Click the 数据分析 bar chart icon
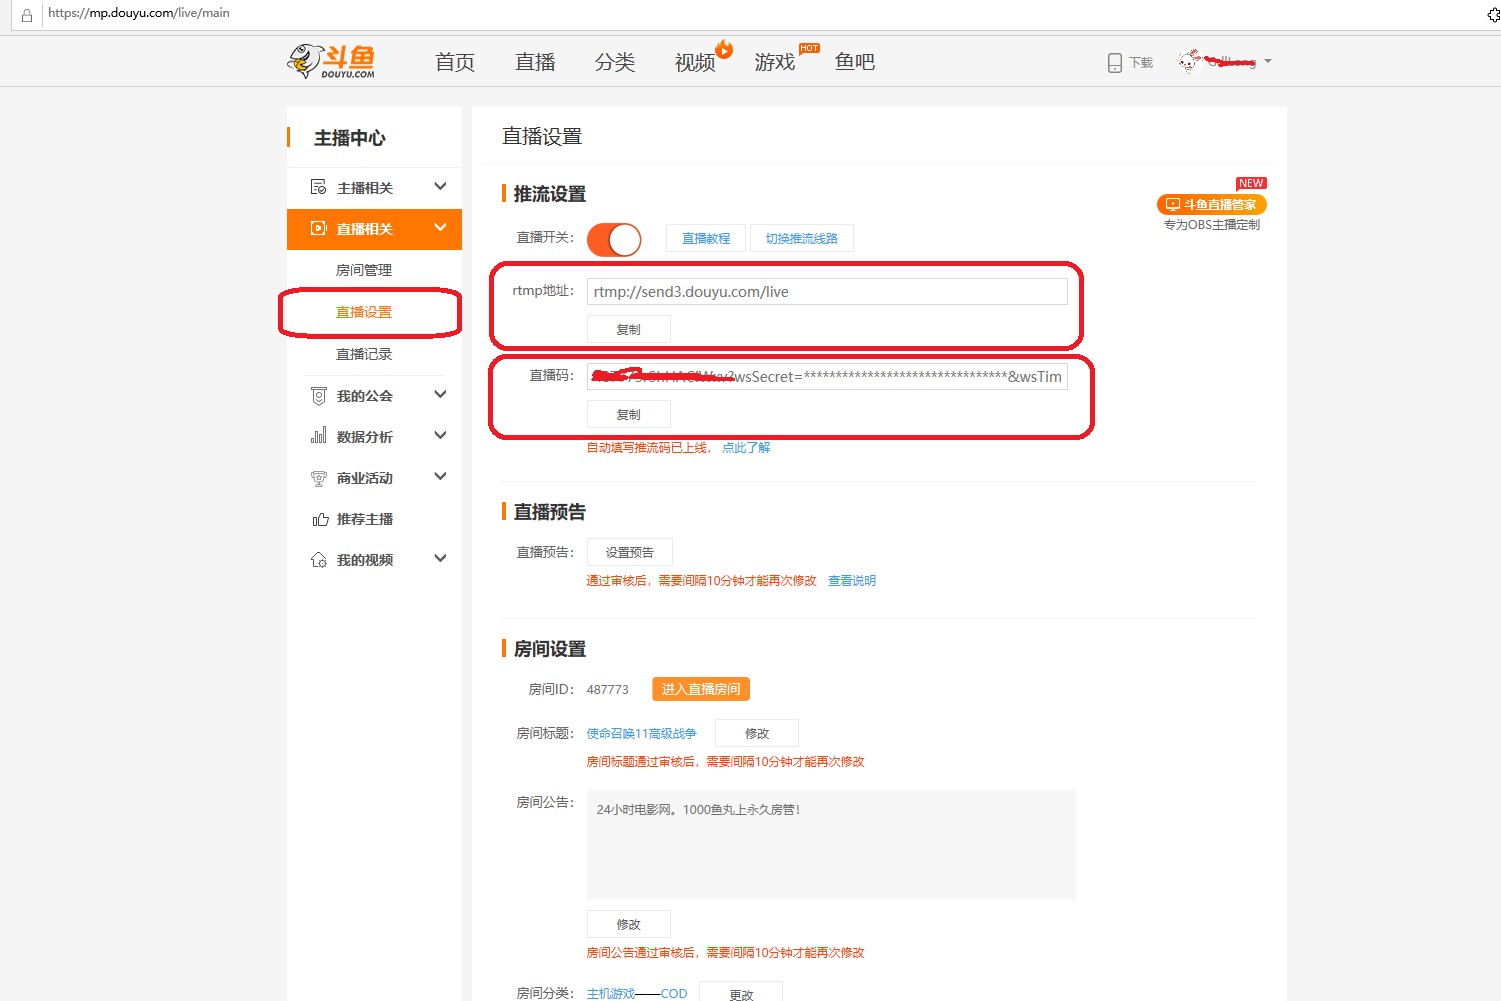1501x1001 pixels. coord(318,436)
